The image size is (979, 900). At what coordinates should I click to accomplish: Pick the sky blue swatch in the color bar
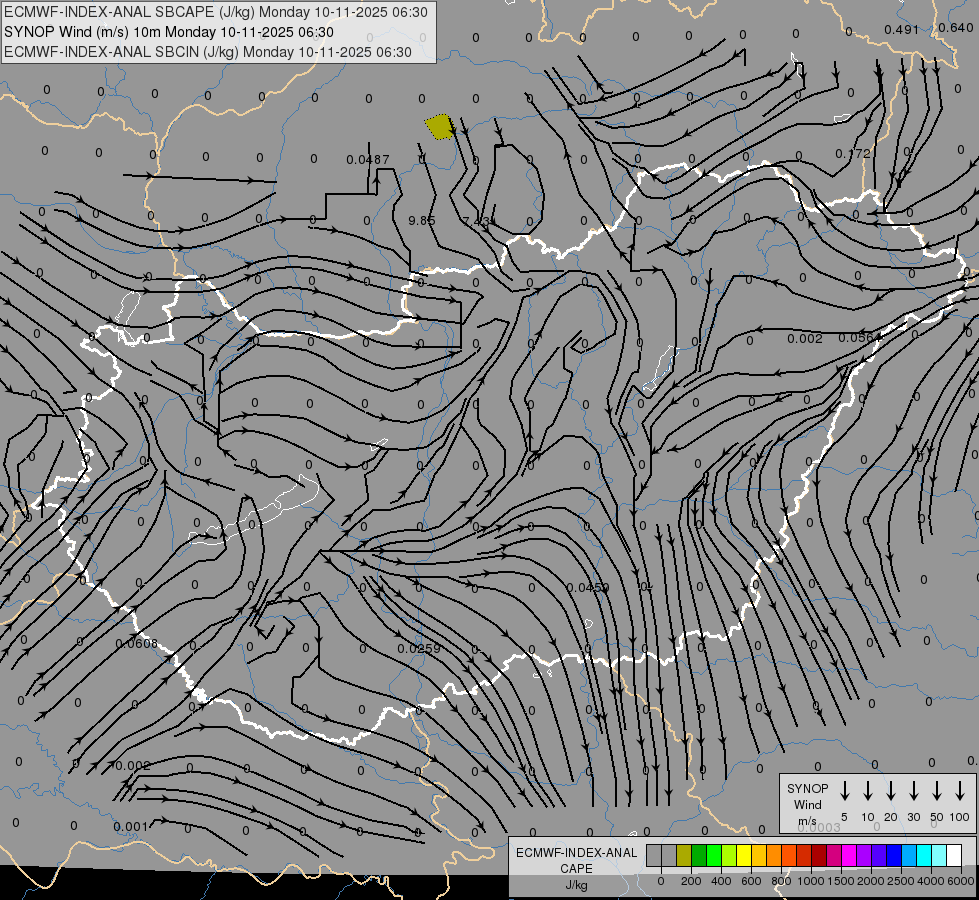tap(910, 855)
